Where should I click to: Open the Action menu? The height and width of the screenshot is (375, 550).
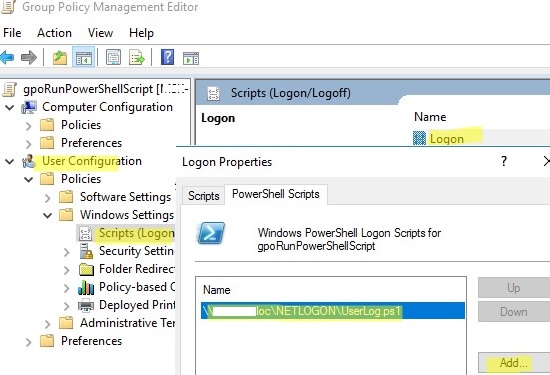pyautogui.click(x=54, y=33)
